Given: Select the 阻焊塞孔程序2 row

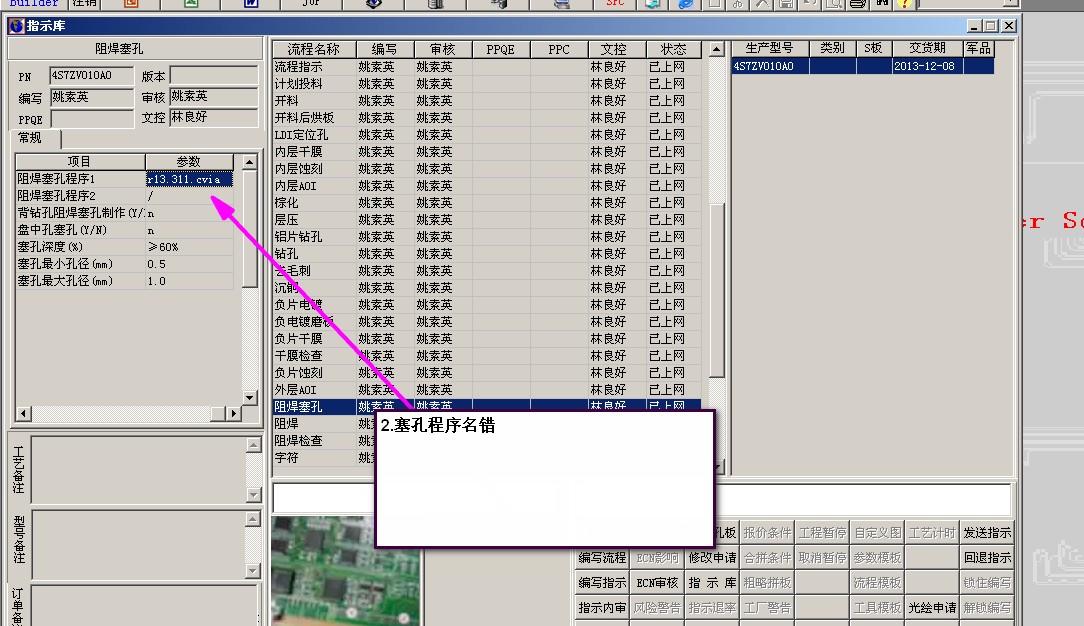Looking at the screenshot, I should pos(124,196).
